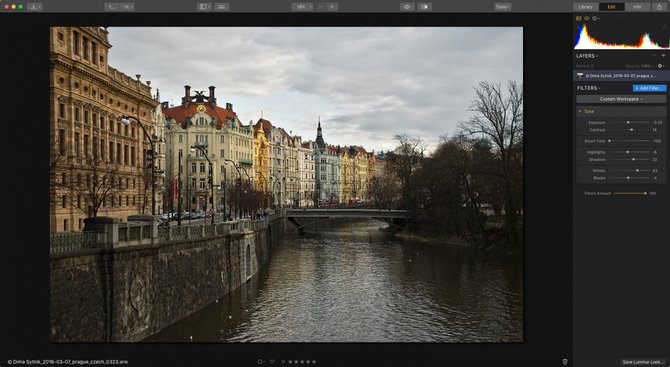The image size is (670, 367).
Task: Click the import/open image toolbar icon
Action: tap(35, 7)
